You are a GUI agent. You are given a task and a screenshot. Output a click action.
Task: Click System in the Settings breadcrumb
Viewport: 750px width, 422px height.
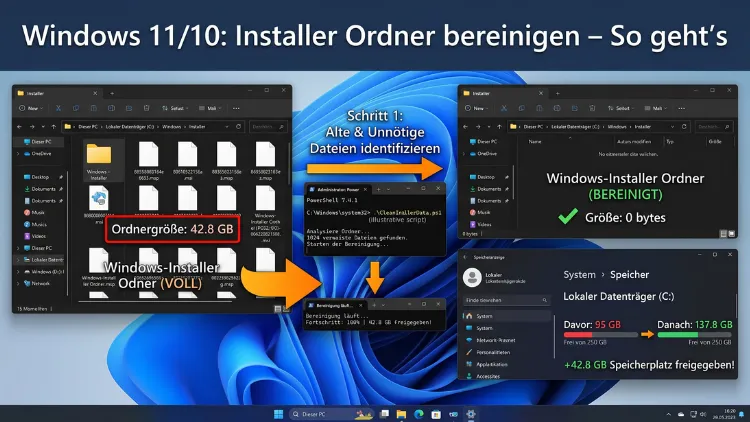pyautogui.click(x=579, y=275)
